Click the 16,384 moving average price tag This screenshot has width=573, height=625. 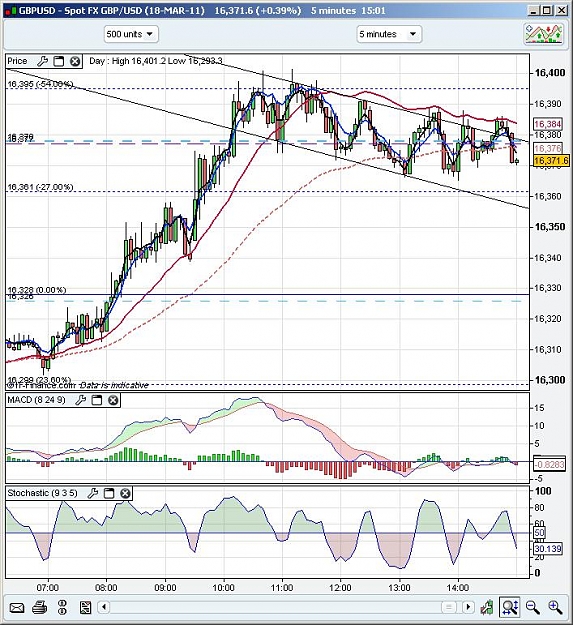tap(548, 124)
